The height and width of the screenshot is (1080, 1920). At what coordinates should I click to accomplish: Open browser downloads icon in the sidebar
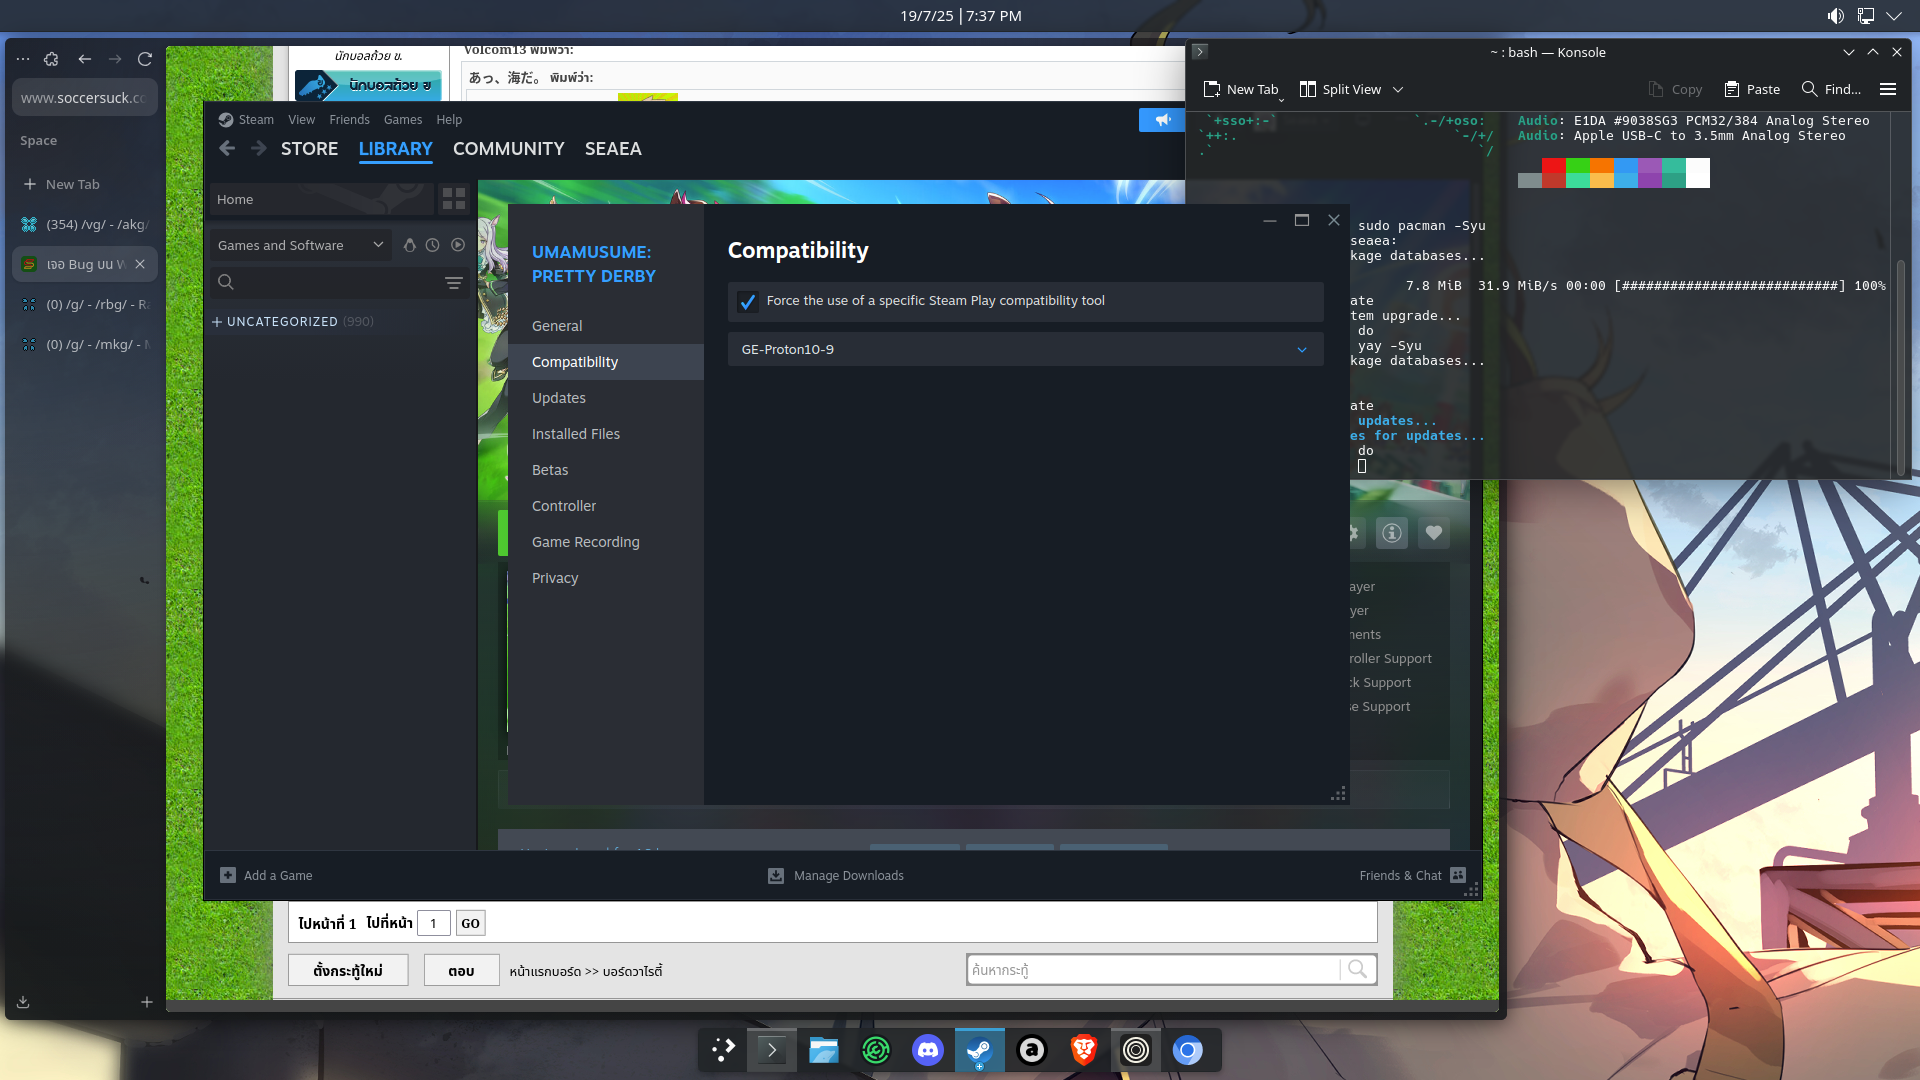coord(23,1002)
